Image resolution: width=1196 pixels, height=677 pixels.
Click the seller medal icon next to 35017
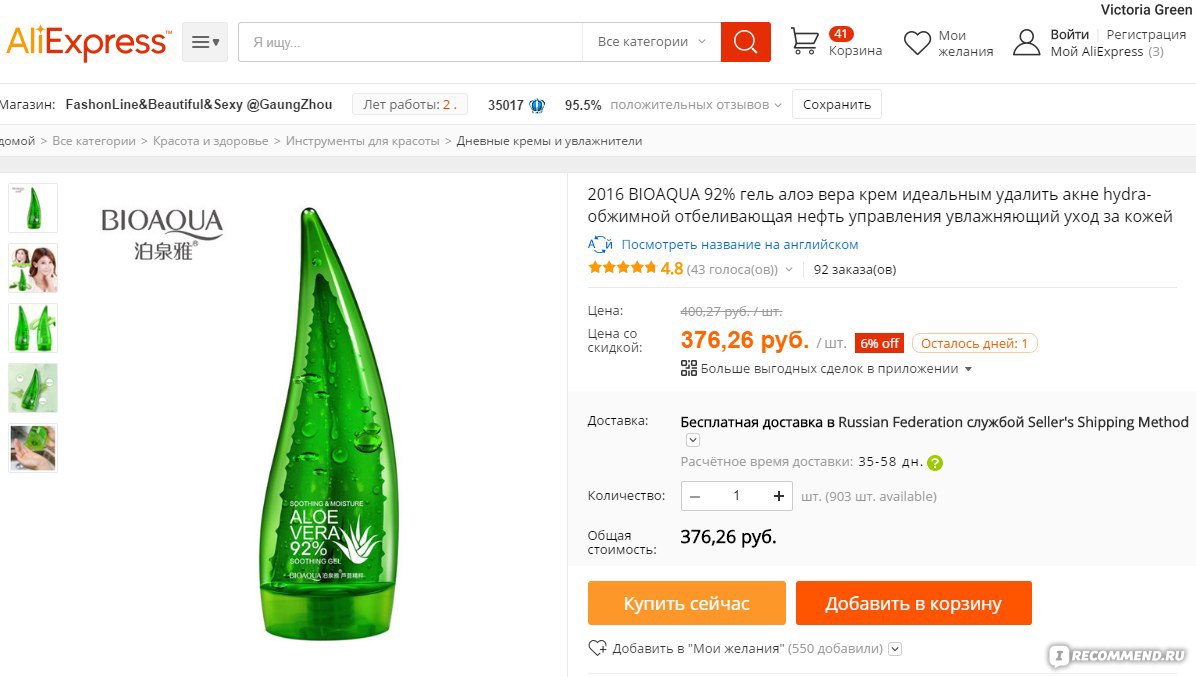(x=536, y=104)
